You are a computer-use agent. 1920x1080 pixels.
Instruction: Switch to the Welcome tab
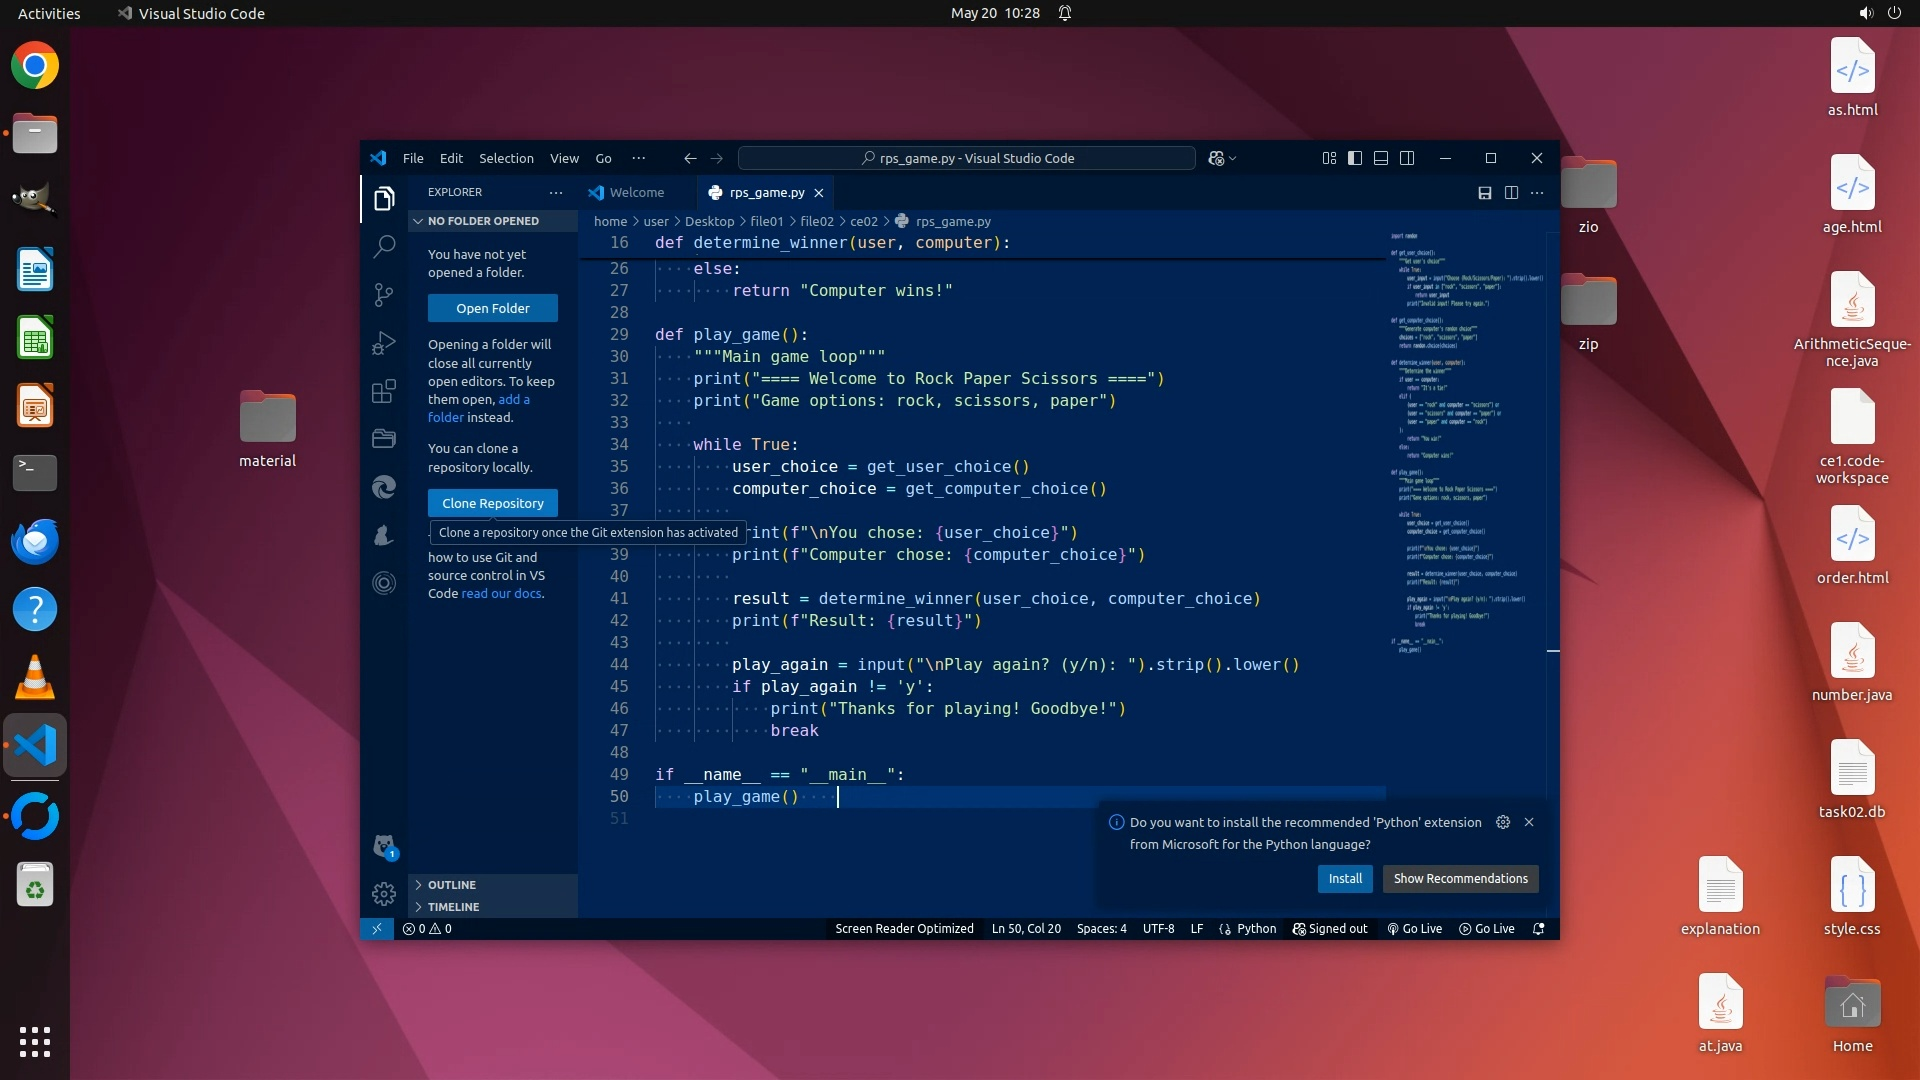tap(636, 193)
